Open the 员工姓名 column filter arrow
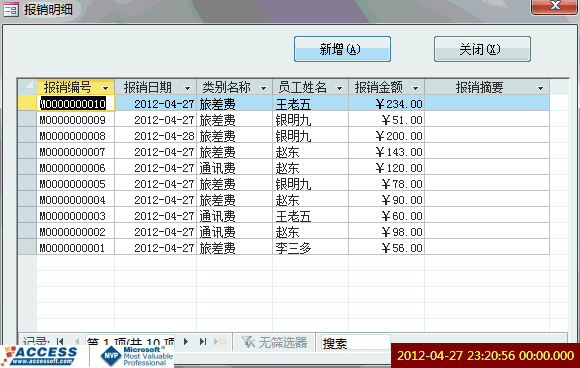This screenshot has height=368, width=580. click(339, 88)
